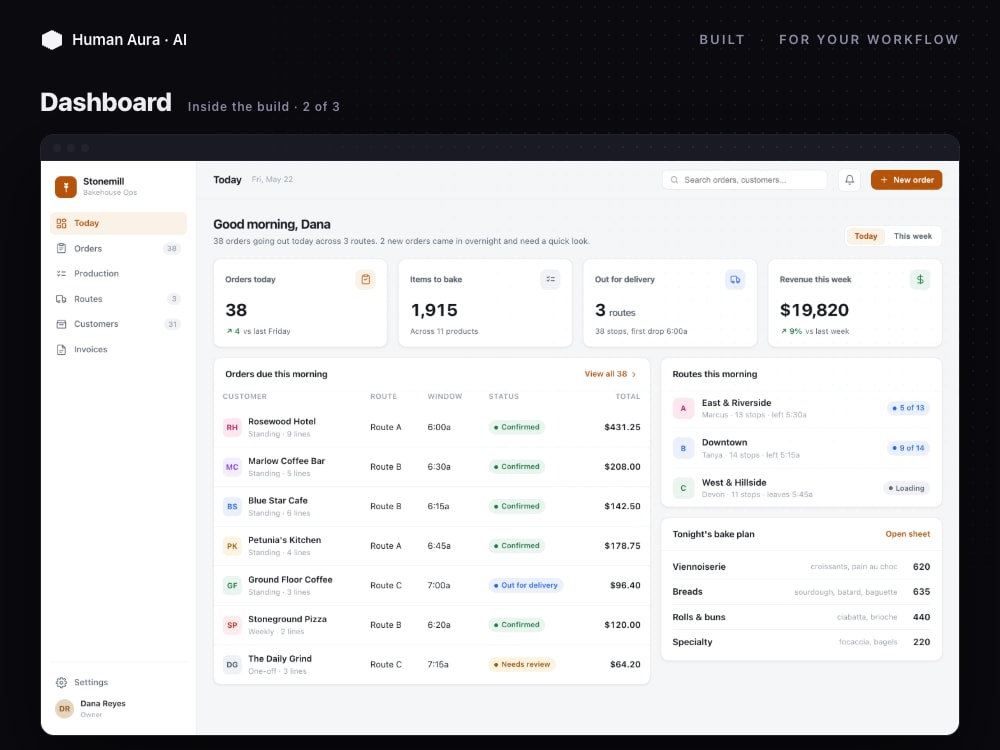Click the Settings gear icon
The image size is (1000, 750).
coord(61,682)
